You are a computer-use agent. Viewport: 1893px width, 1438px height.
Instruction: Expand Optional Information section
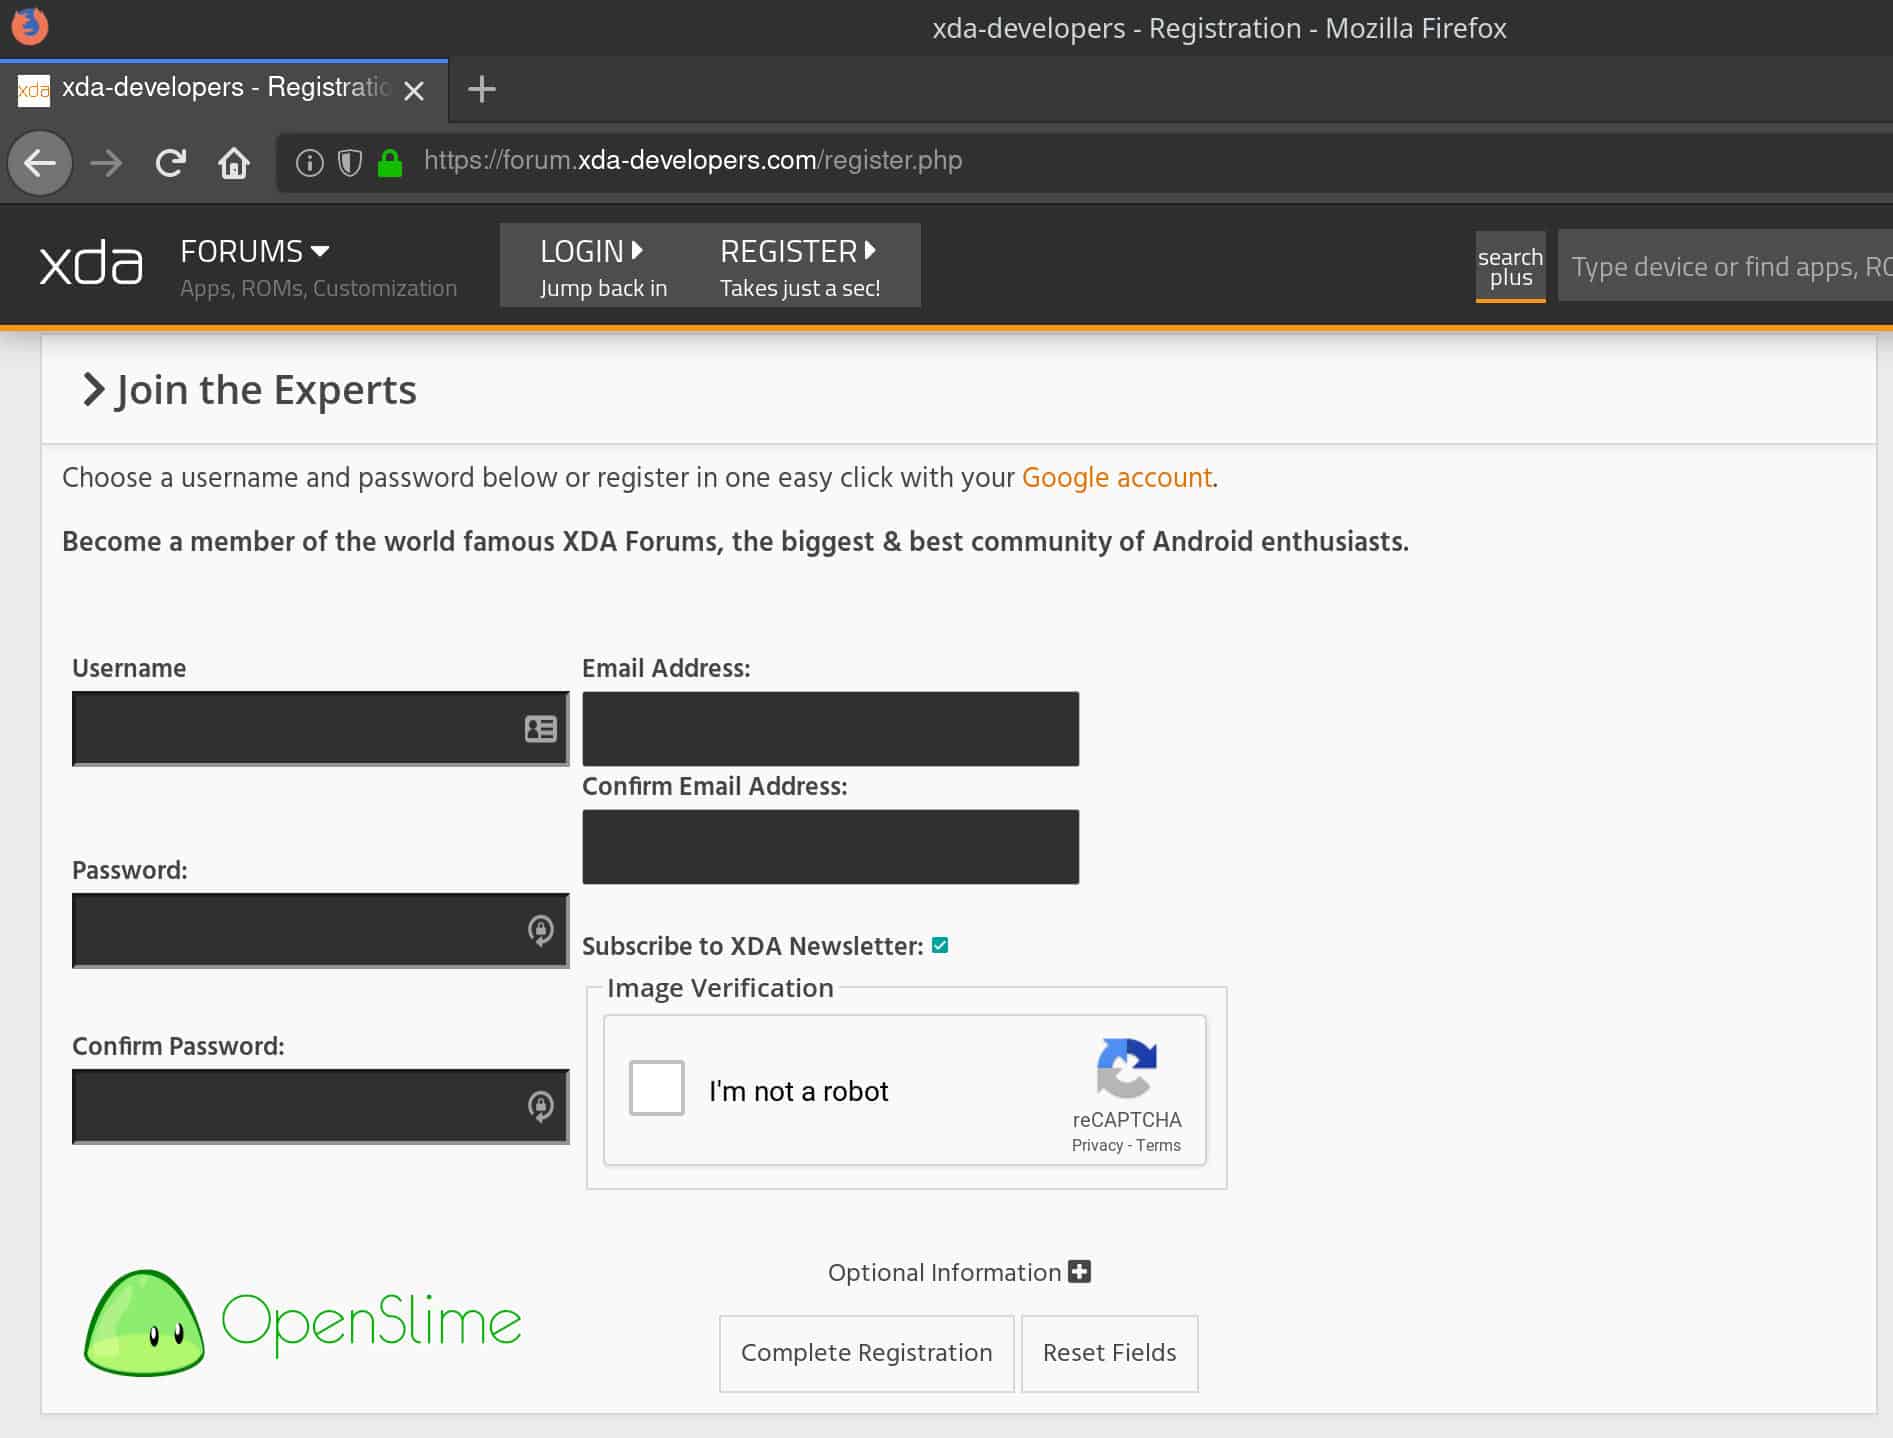1079,1272
